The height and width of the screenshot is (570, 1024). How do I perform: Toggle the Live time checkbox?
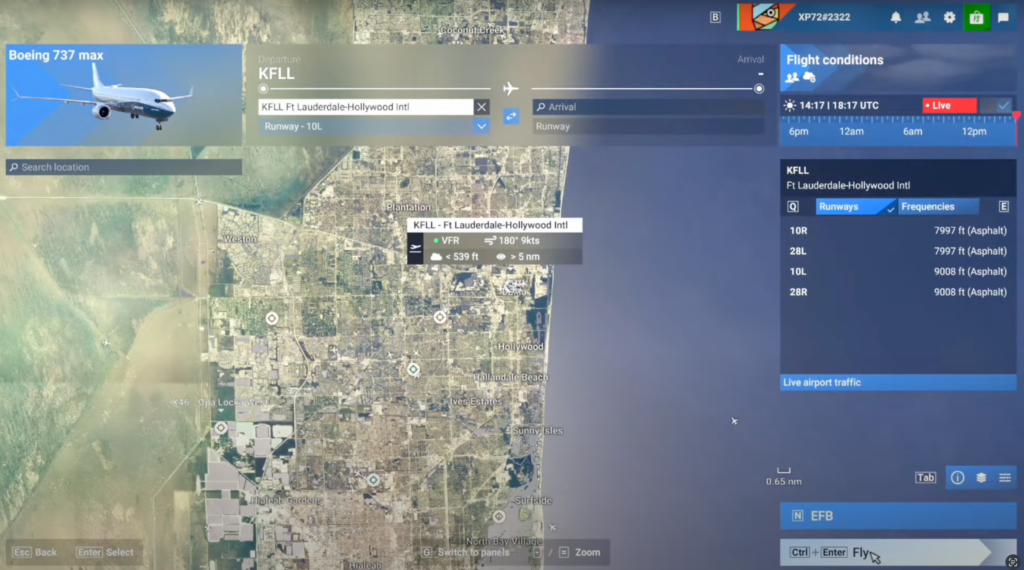(x=1003, y=105)
